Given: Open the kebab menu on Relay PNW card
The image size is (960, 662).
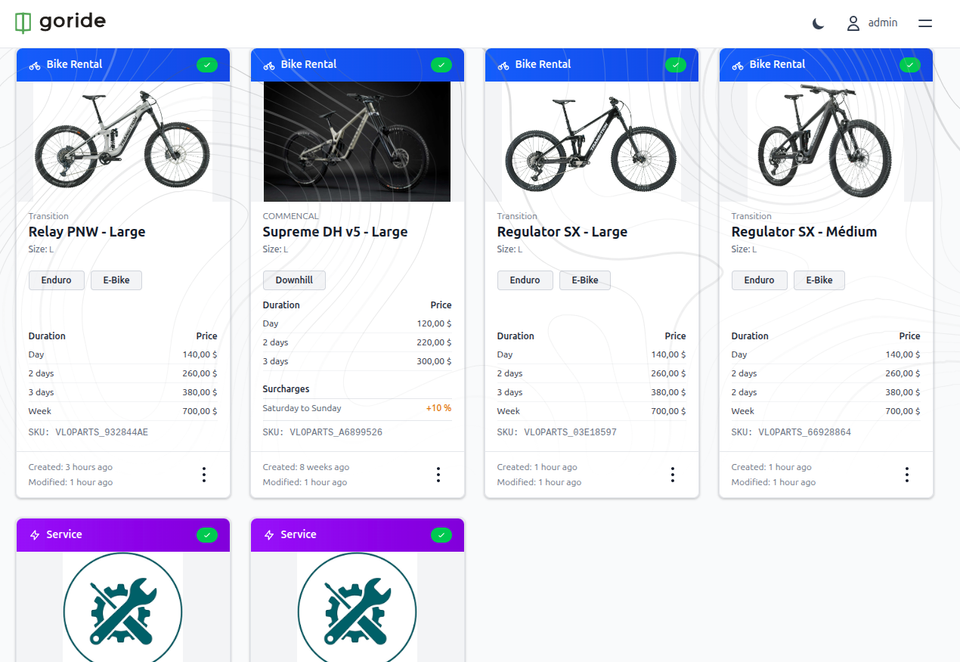Looking at the screenshot, I should click(x=204, y=474).
